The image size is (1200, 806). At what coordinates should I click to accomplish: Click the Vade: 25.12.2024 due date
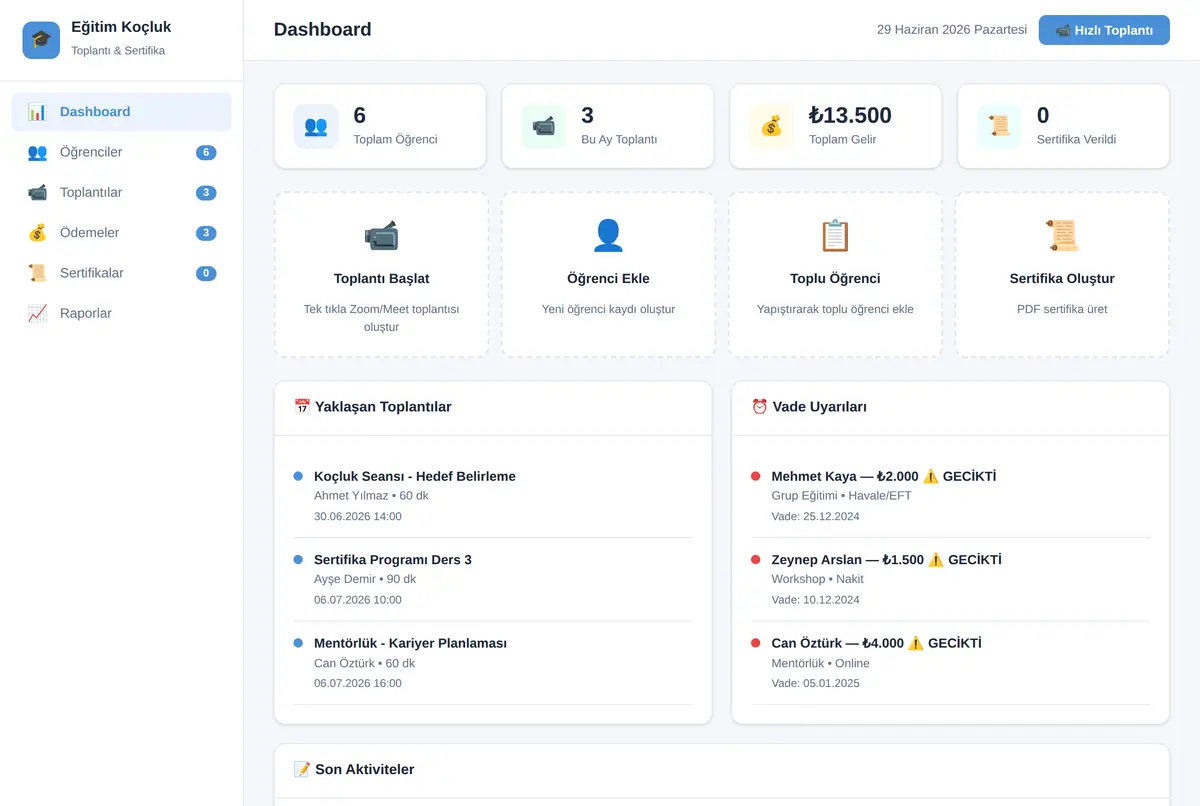(816, 517)
